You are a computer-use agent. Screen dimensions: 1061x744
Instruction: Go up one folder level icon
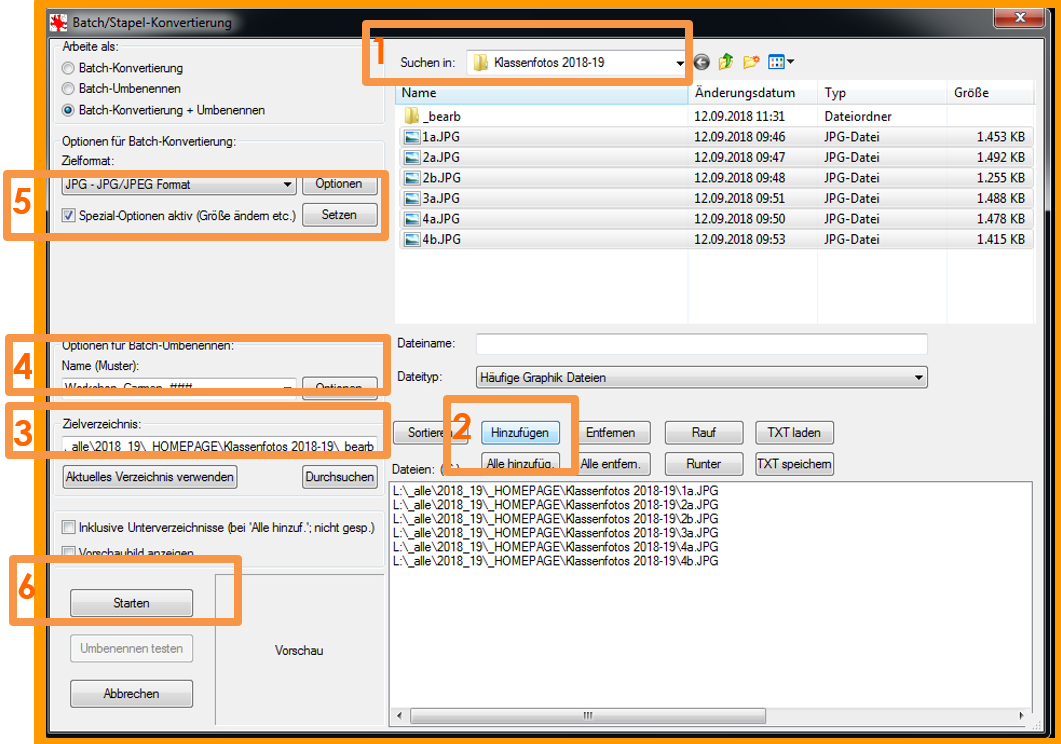pyautogui.click(x=726, y=62)
